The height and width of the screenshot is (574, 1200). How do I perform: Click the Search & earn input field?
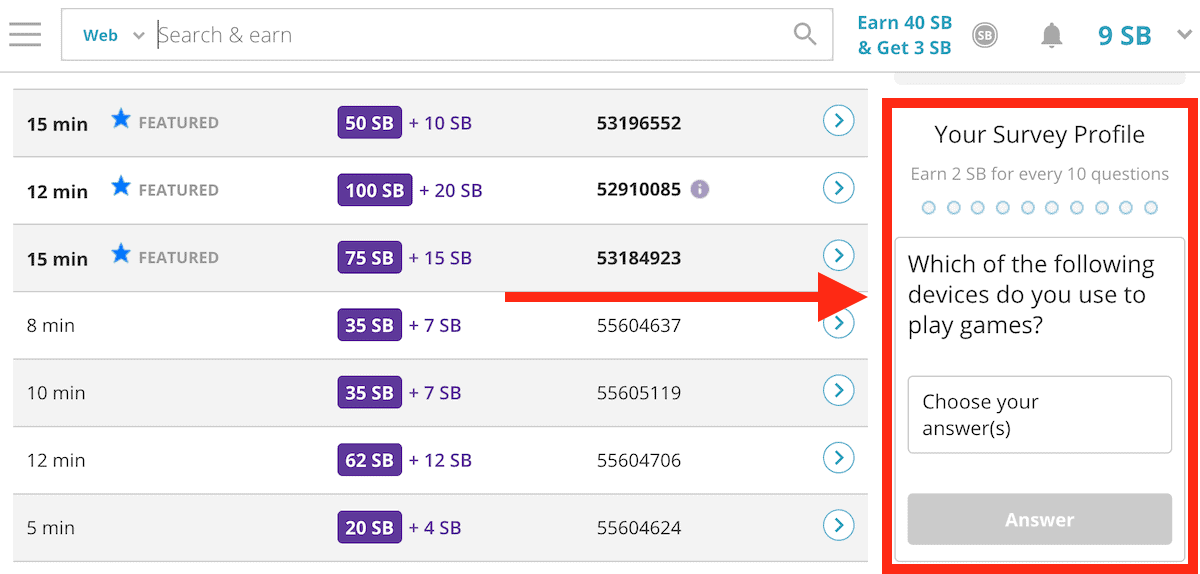tap(470, 35)
